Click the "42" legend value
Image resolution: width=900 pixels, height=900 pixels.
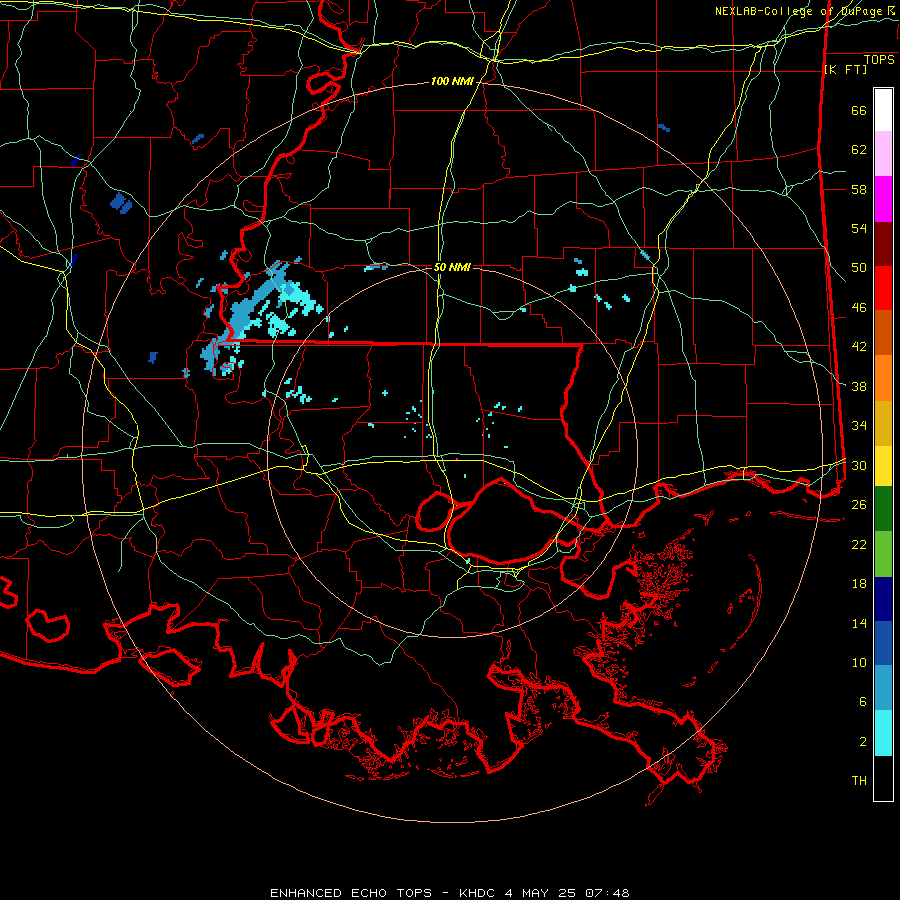859,347
